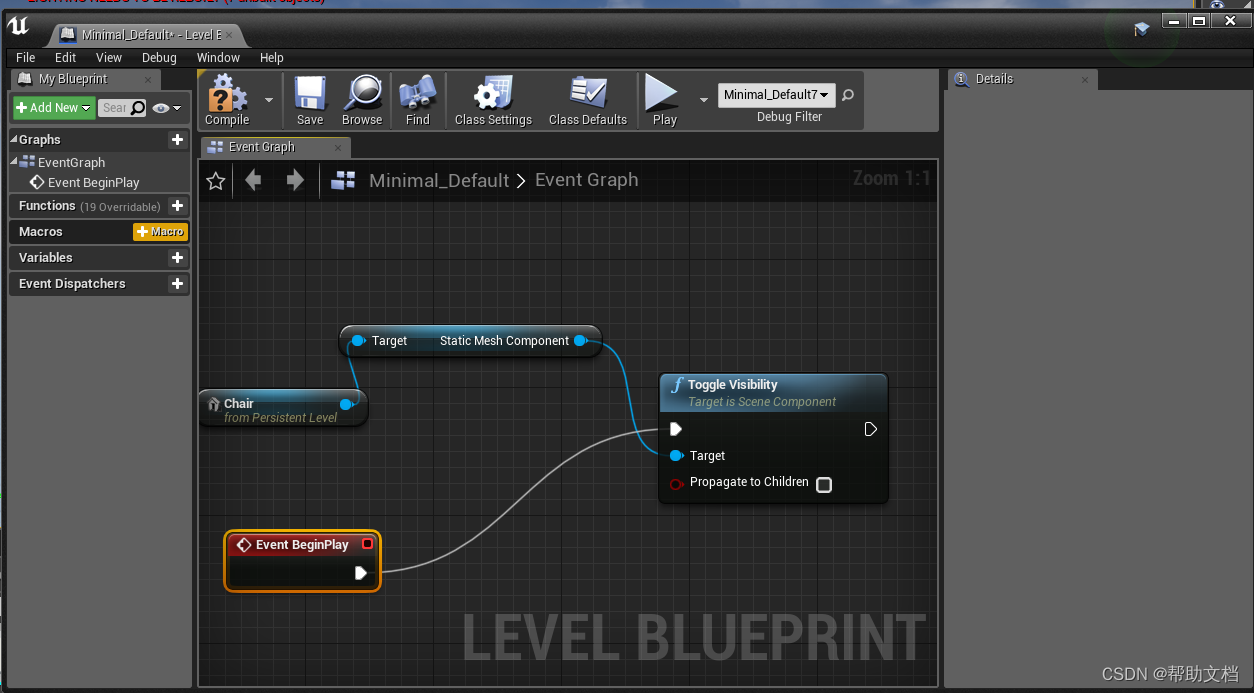Image resolution: width=1254 pixels, height=693 pixels.
Task: Select the Event BeginPlay node
Action: (x=303, y=561)
